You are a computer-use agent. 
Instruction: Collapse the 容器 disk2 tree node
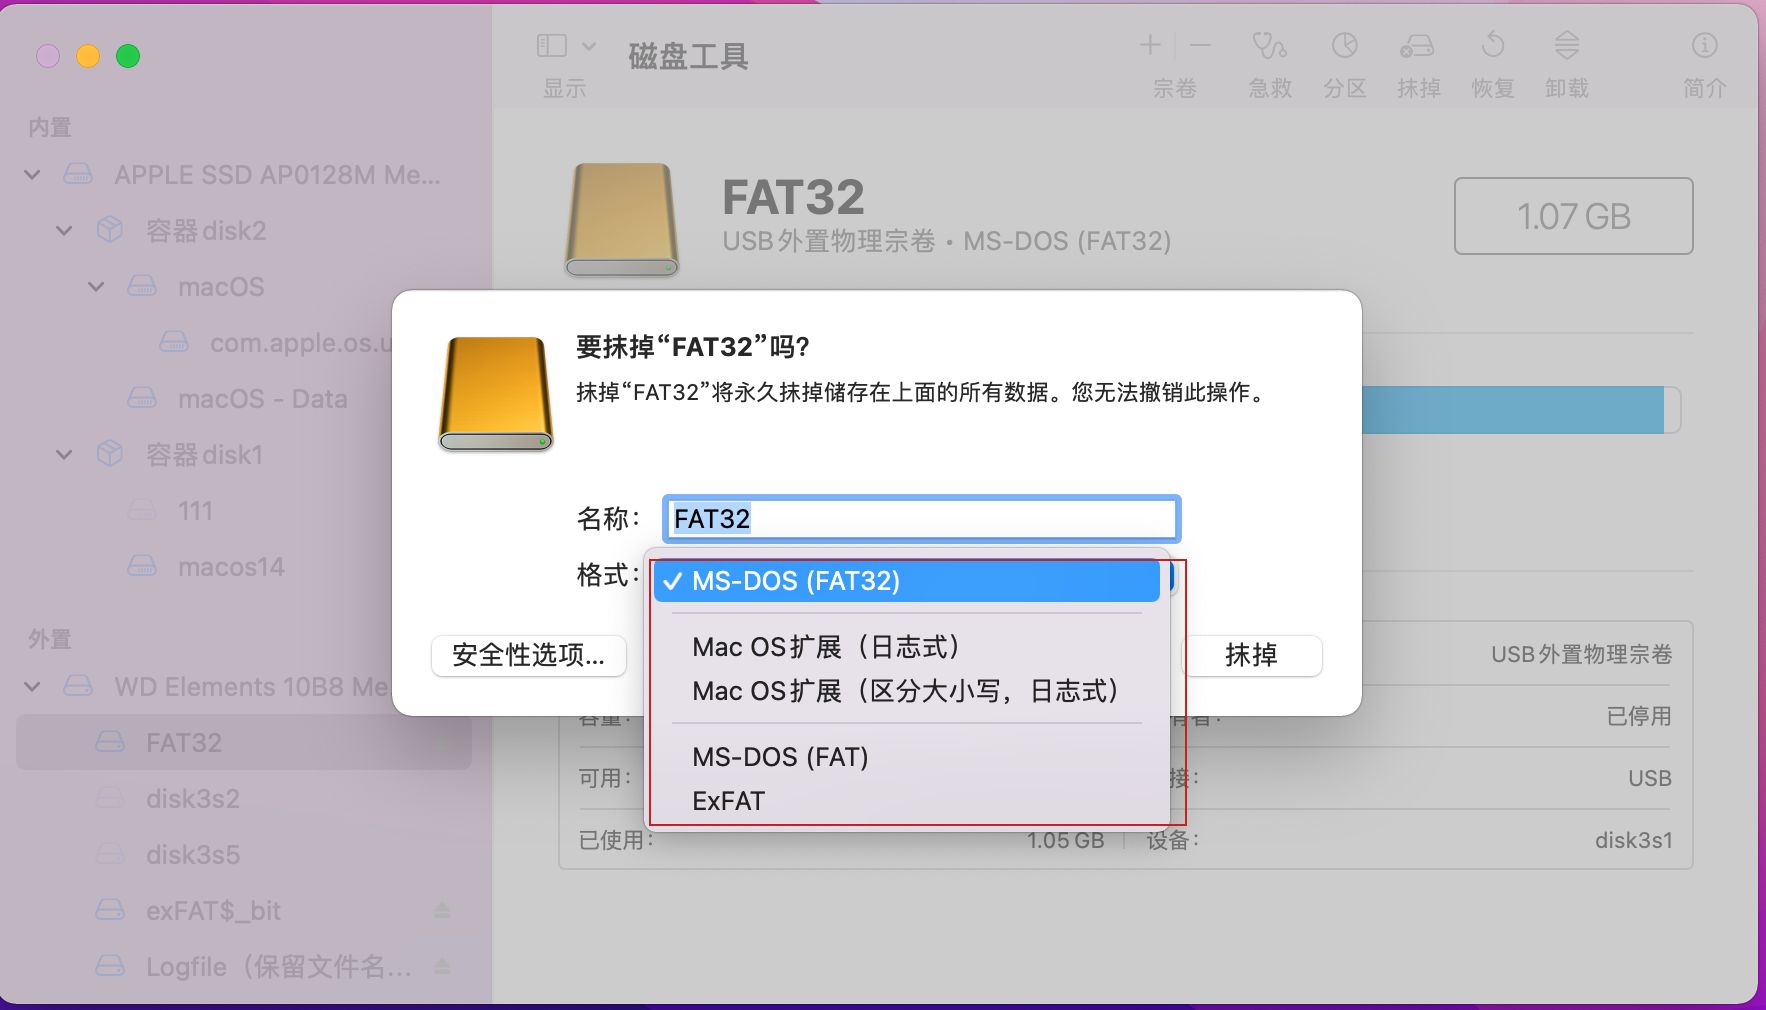[x=63, y=230]
